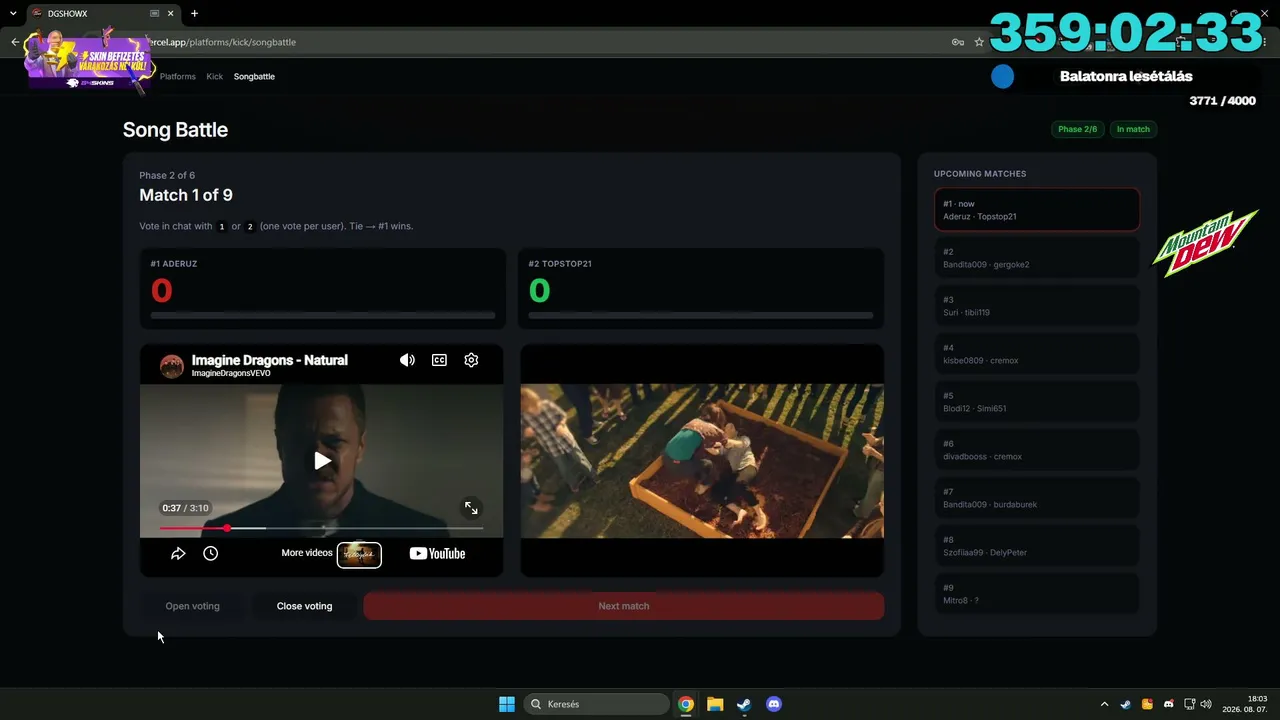Mute the YouTube player volume icon
This screenshot has height=720, width=1280.
pos(407,360)
